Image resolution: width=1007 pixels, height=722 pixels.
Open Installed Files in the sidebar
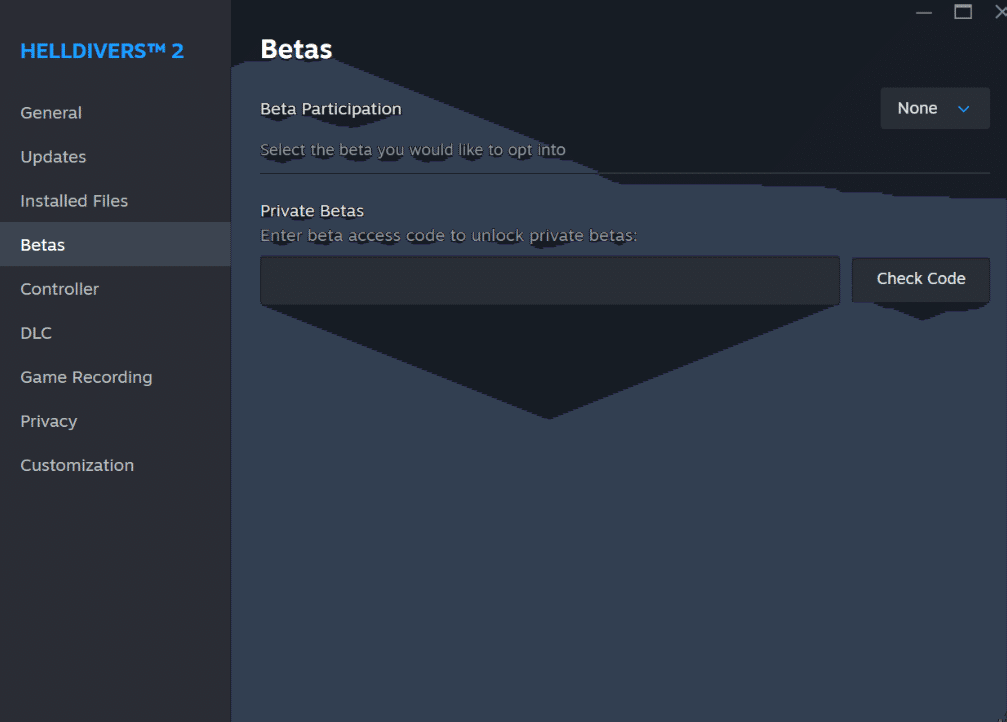[x=115, y=200]
